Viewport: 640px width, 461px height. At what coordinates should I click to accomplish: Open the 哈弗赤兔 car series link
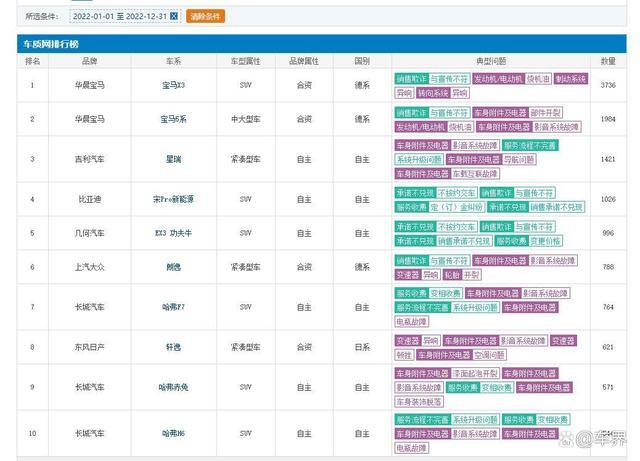coord(173,387)
